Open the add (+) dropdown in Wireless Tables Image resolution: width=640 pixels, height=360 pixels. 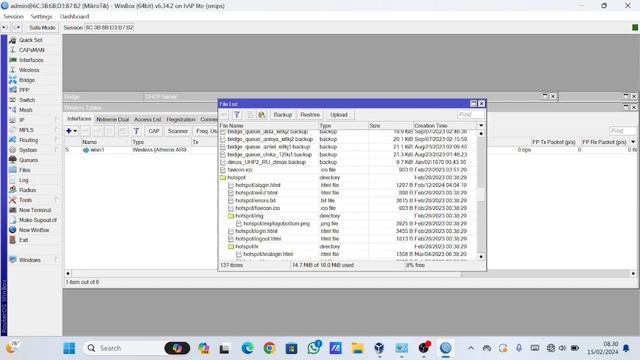(x=71, y=131)
